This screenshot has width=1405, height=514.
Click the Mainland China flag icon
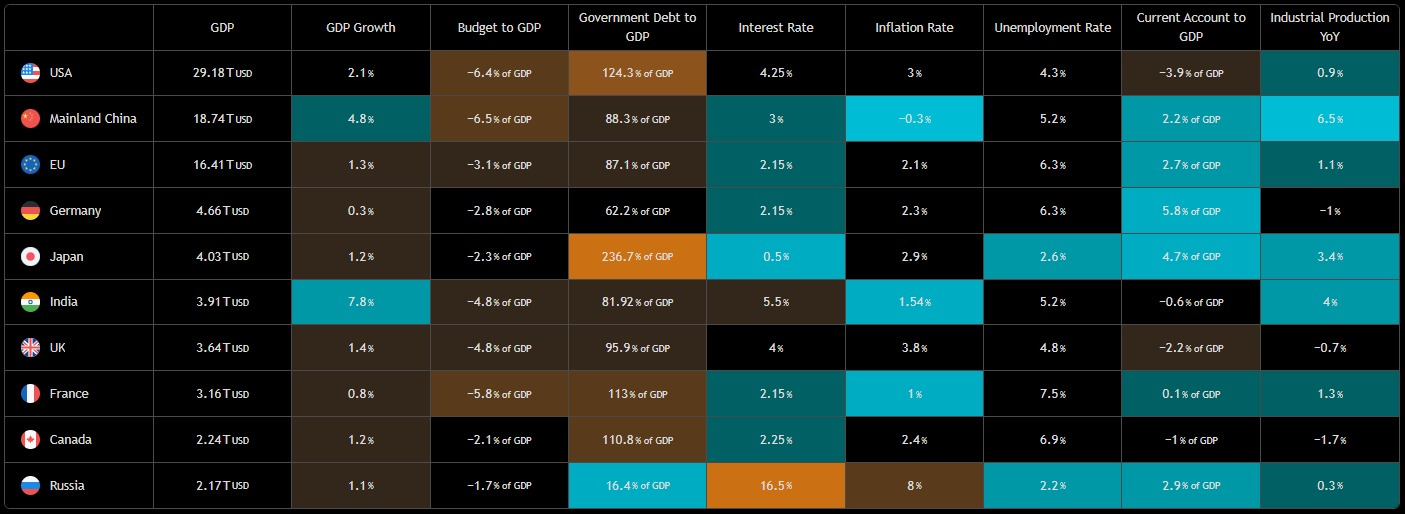(30, 119)
